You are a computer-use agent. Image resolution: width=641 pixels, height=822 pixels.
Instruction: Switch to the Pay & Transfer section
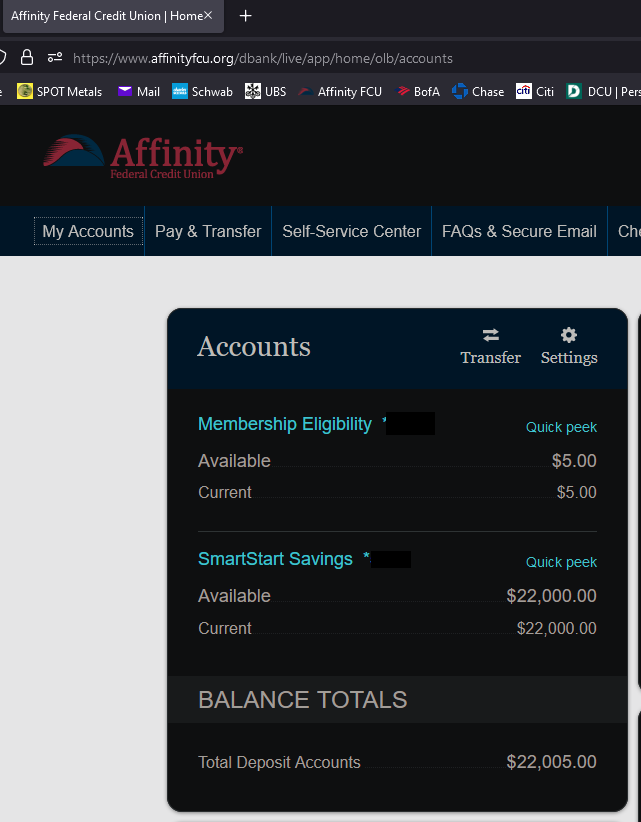click(x=207, y=231)
